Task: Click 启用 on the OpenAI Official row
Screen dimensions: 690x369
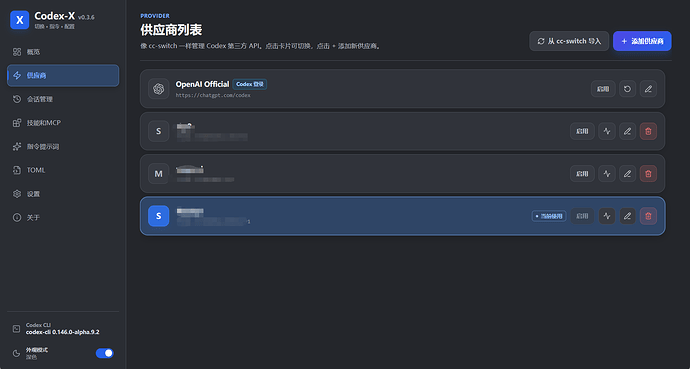Action: pos(603,89)
